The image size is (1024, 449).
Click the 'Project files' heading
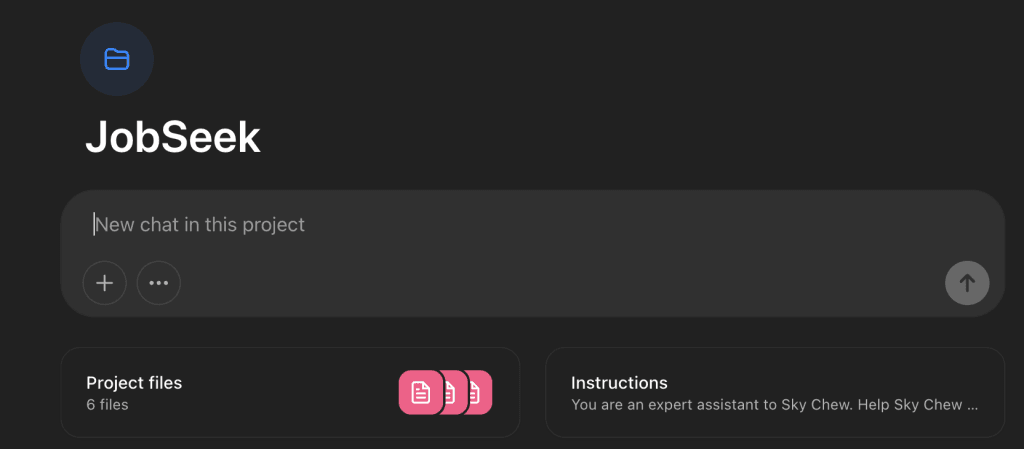point(134,382)
